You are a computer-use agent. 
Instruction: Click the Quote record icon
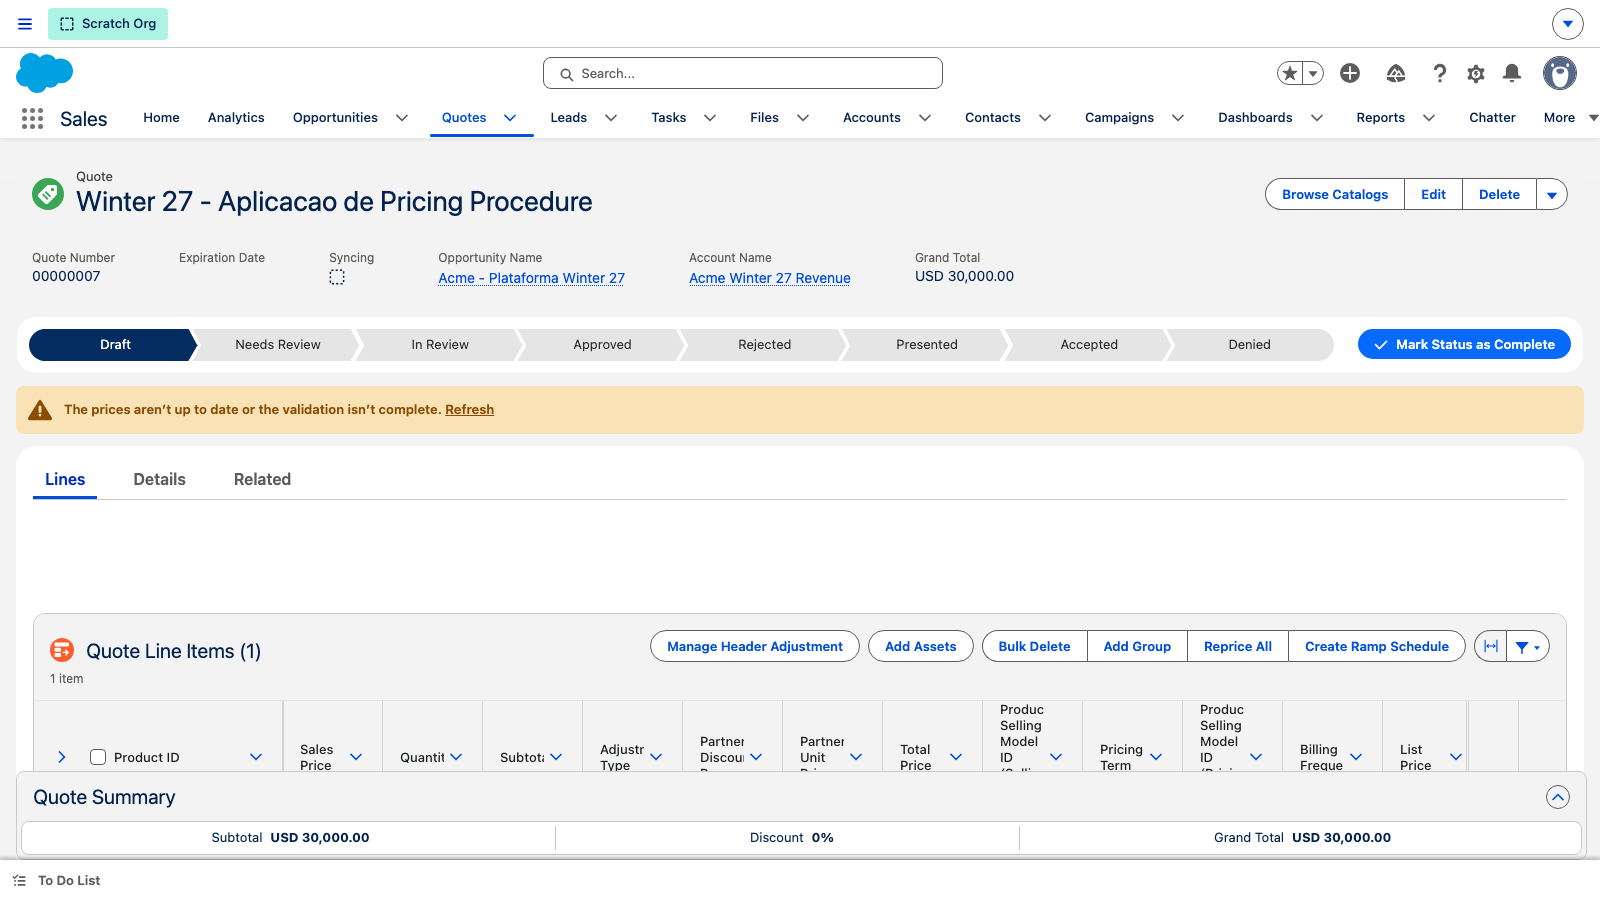(48, 194)
